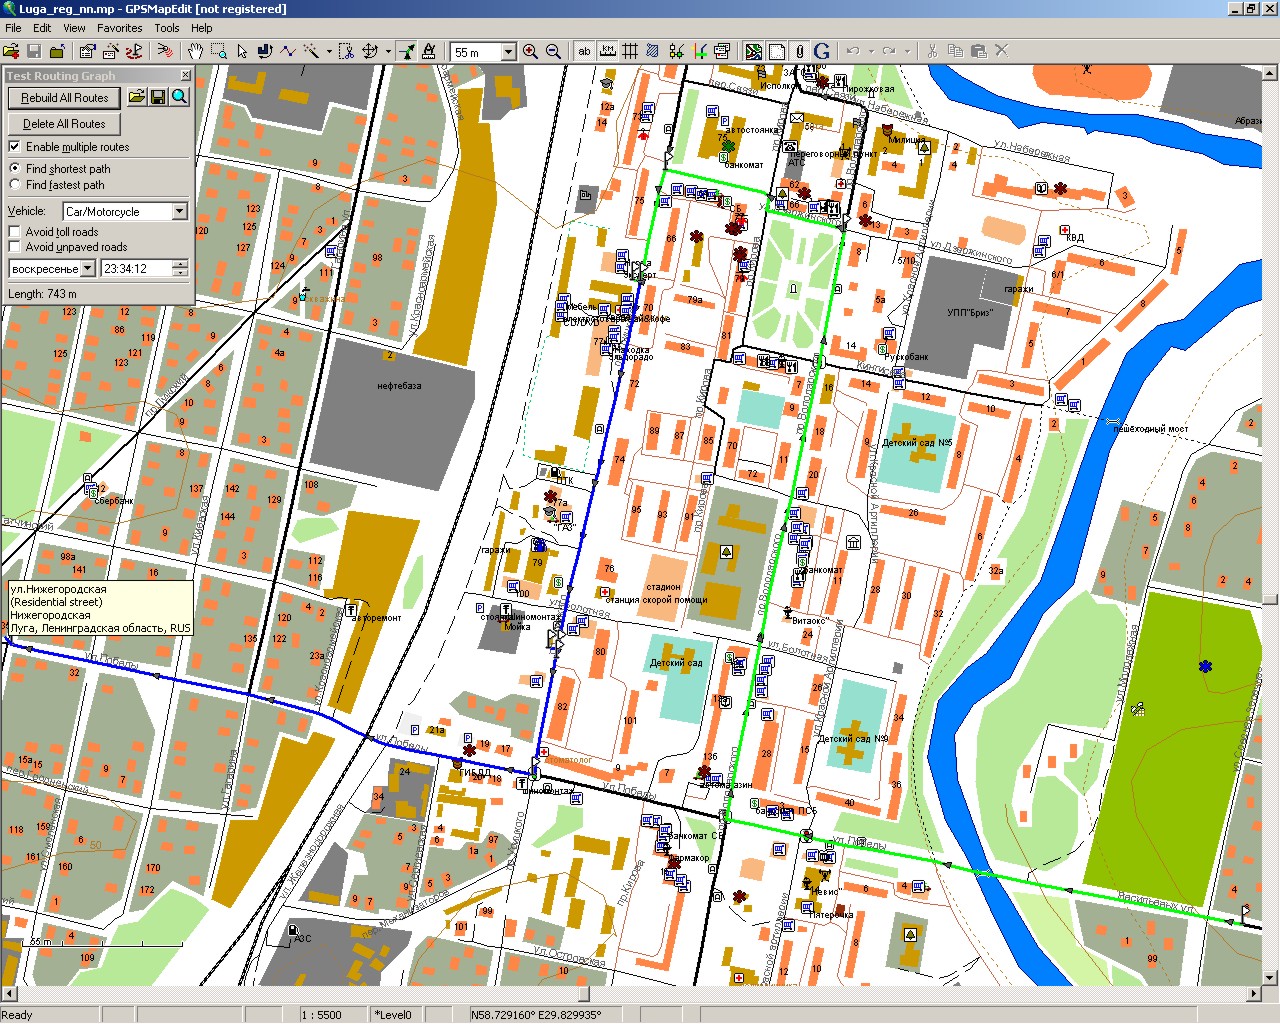Select the transform move-rotate tool
1280x1024 pixels.
click(370, 51)
